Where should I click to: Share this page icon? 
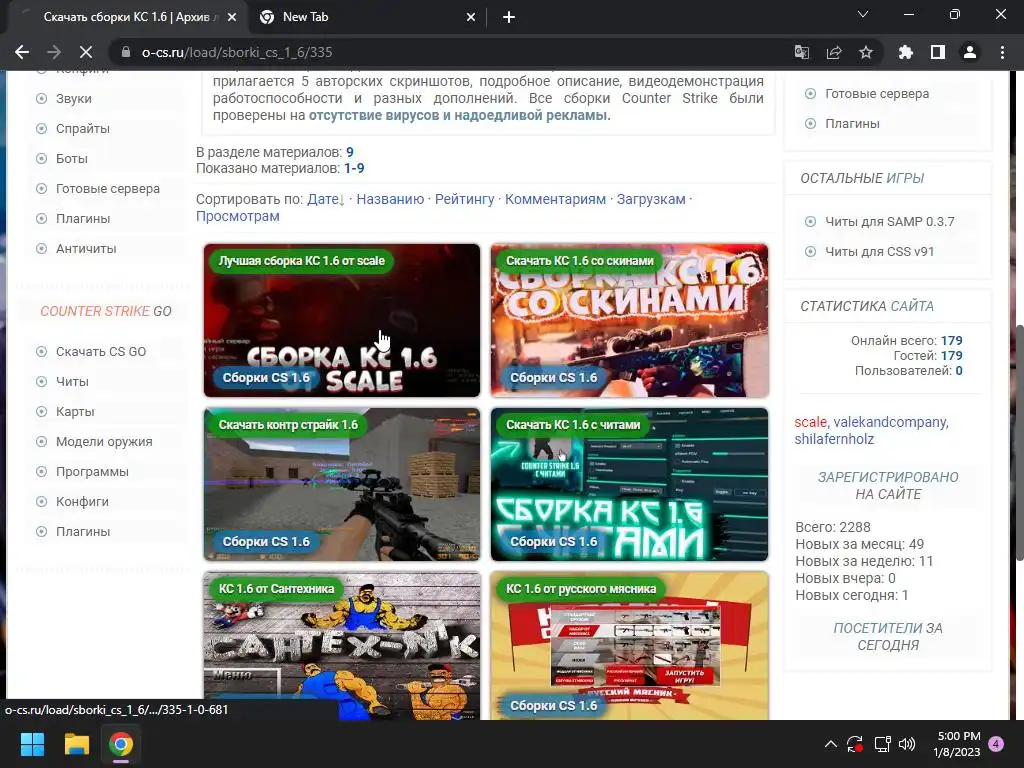pos(834,52)
